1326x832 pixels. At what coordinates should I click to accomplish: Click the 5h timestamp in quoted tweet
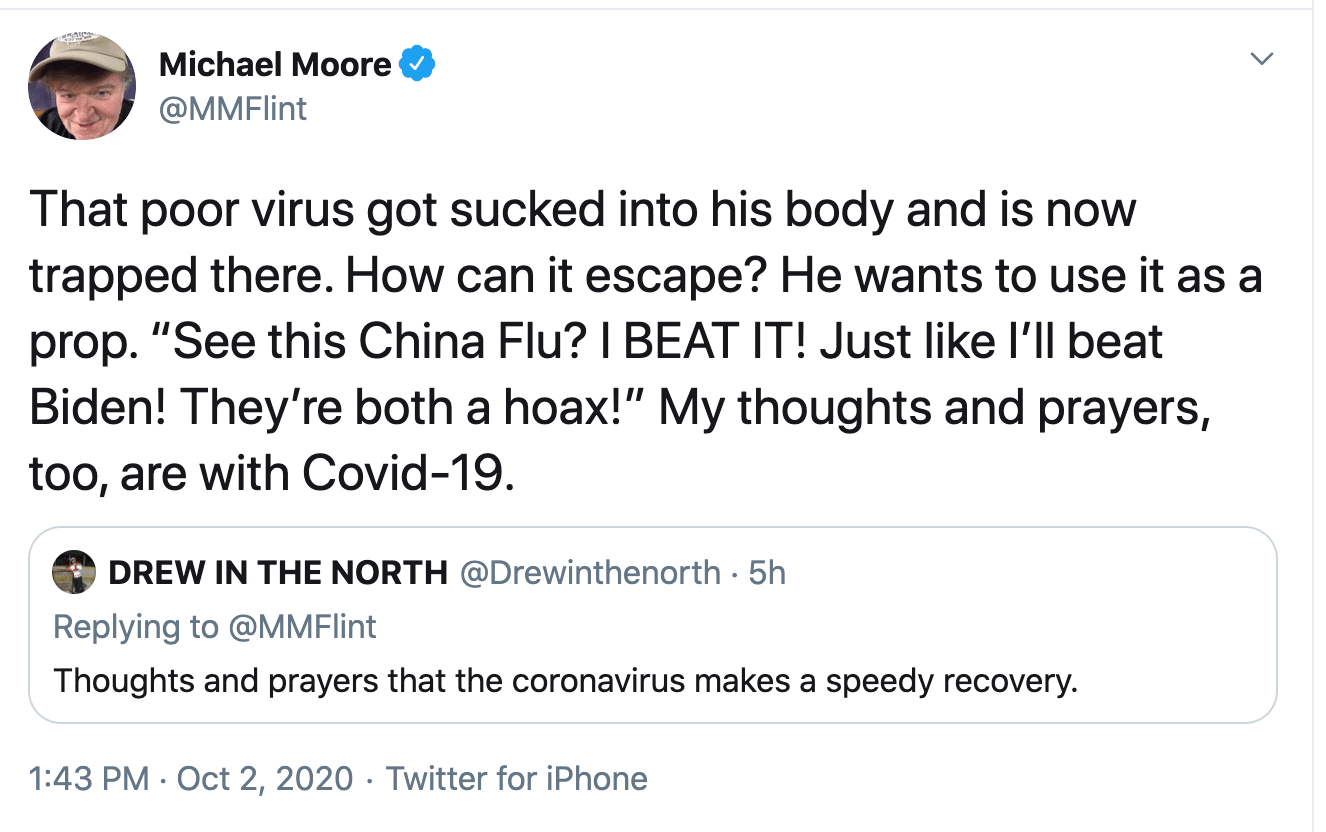click(x=767, y=572)
